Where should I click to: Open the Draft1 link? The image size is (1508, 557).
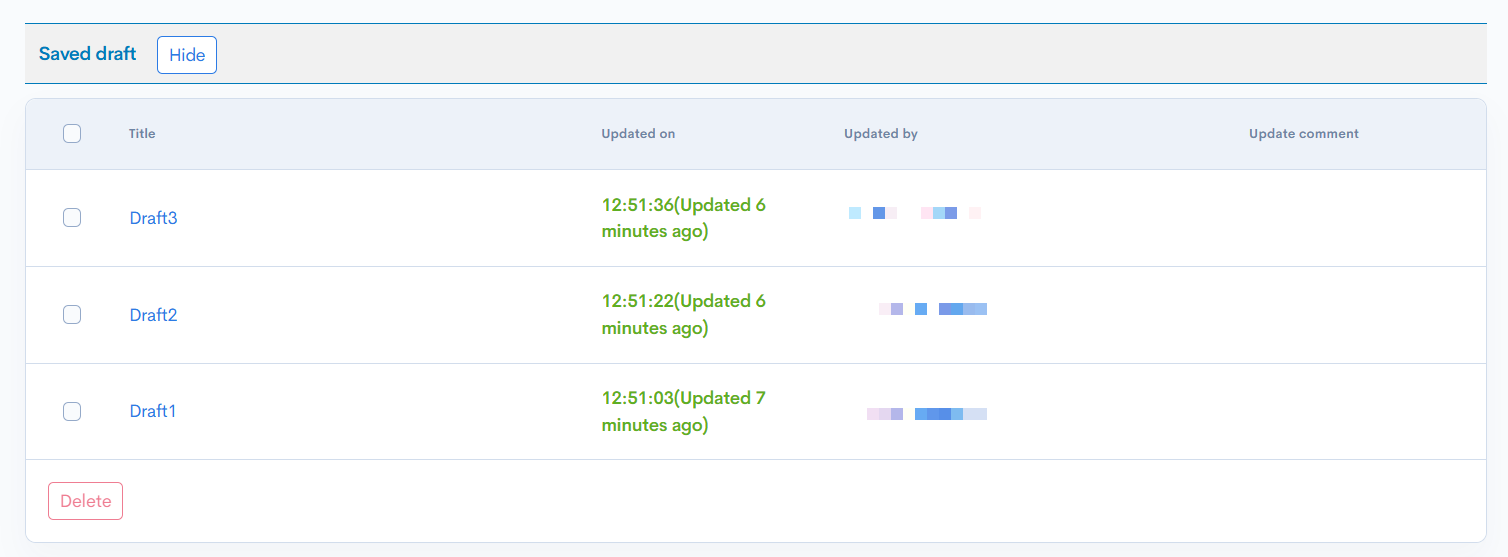pos(153,411)
